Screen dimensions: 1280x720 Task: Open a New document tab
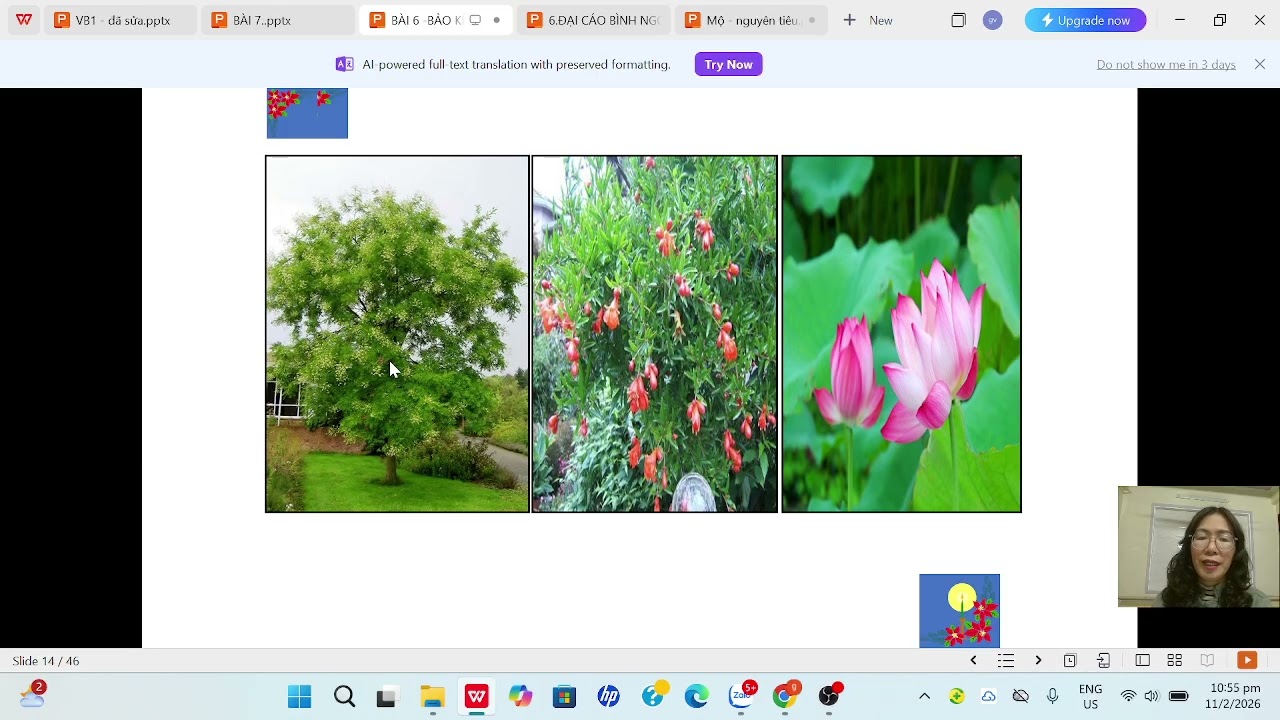(x=868, y=20)
